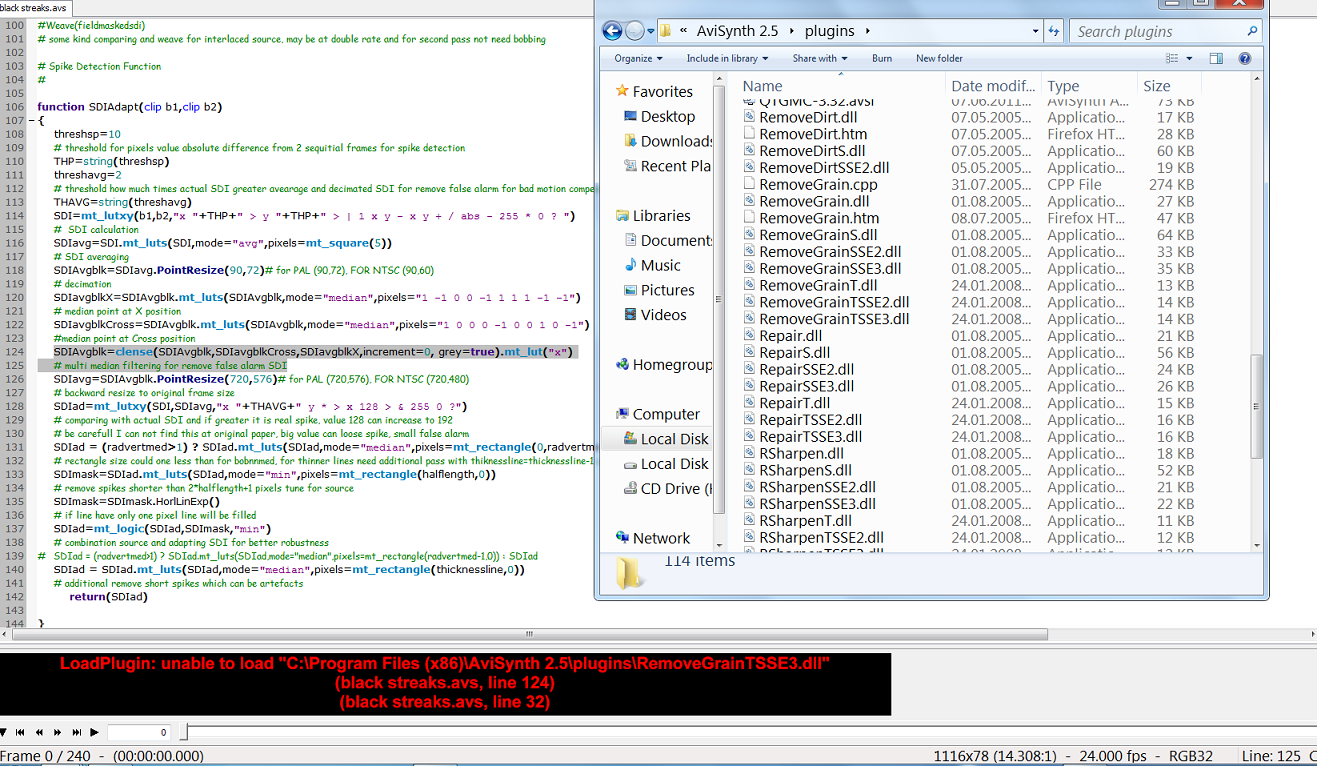Viewport: 1317px width, 766px height.
Task: Sort files by Date modified column
Action: coord(993,86)
